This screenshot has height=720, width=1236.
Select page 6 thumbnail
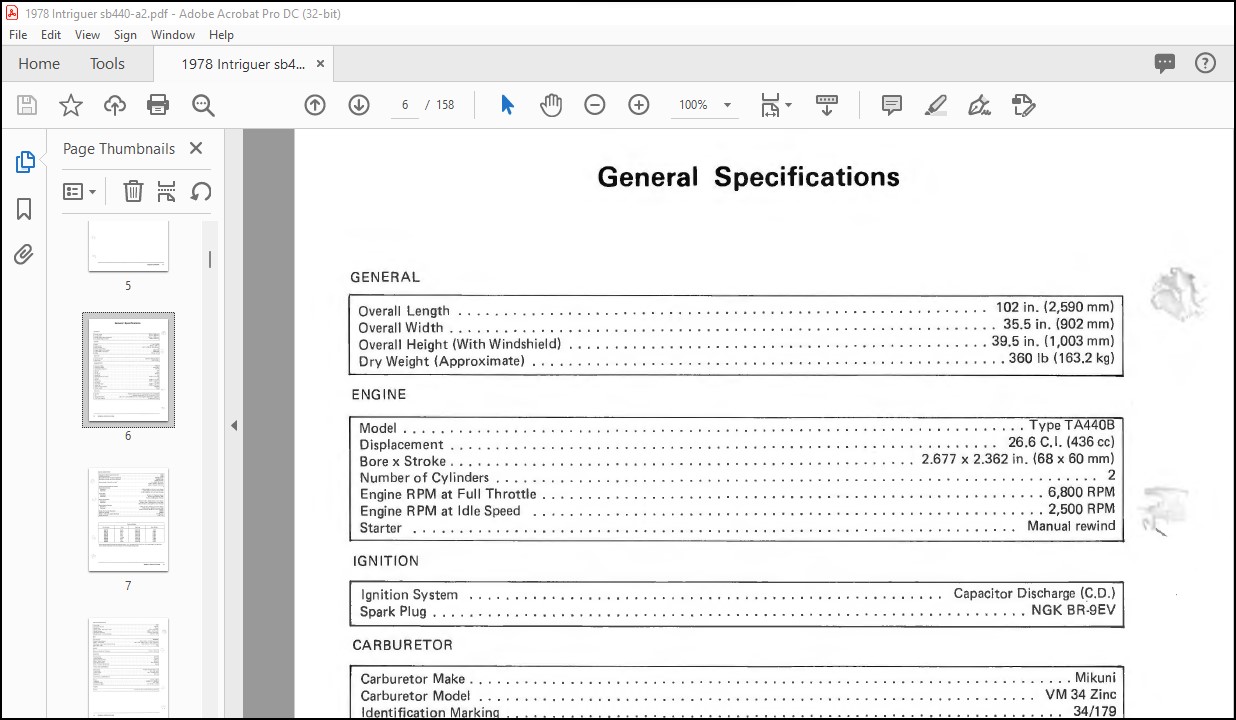click(128, 370)
